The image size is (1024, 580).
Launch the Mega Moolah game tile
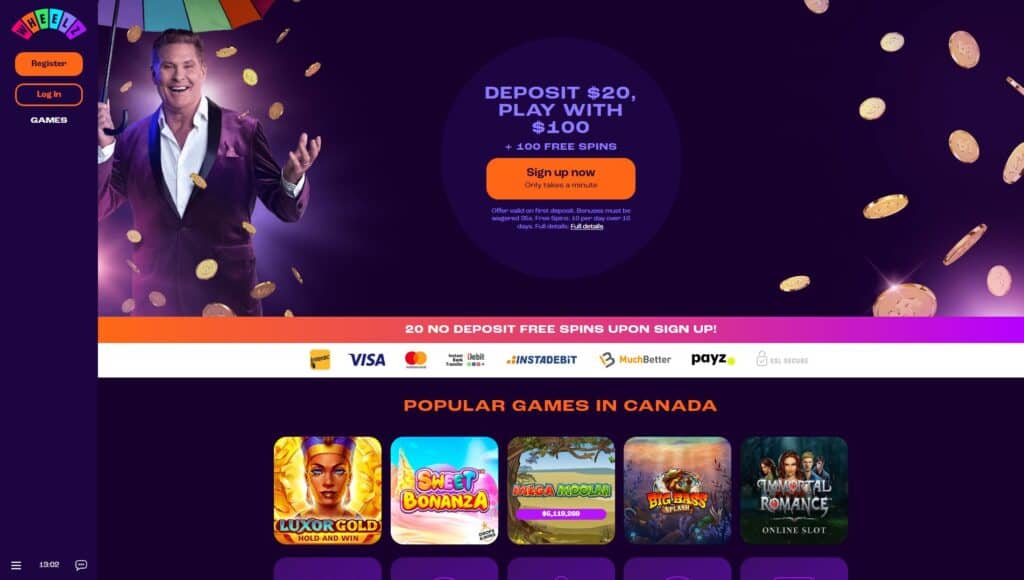pos(561,491)
